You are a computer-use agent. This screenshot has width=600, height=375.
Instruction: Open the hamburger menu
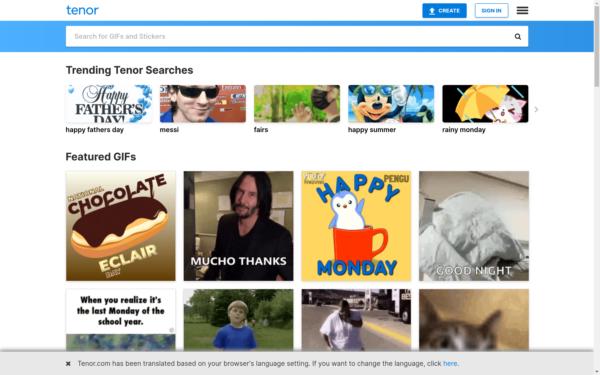522,11
